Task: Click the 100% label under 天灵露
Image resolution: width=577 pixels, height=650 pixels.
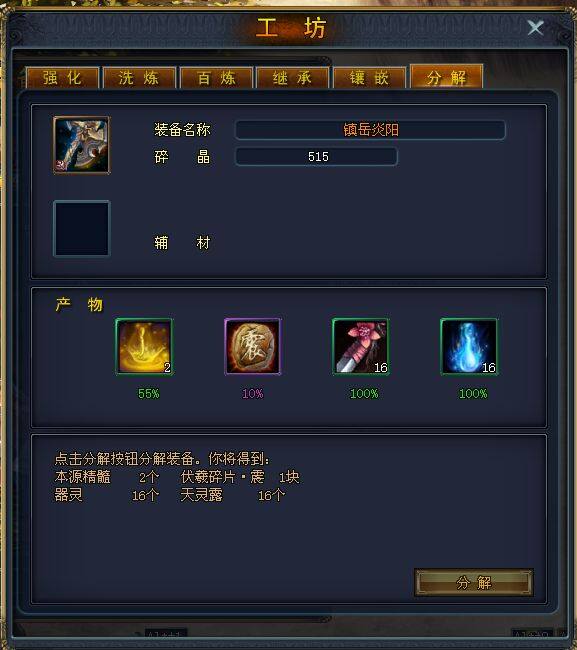Action: (473, 393)
